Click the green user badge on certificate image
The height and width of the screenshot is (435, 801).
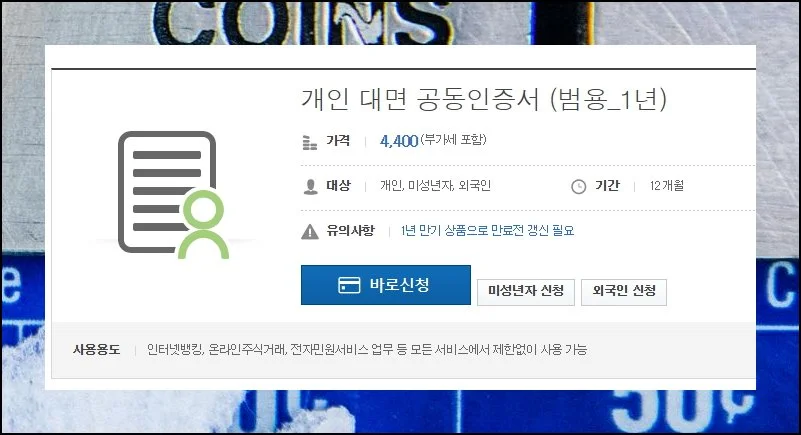[x=204, y=224]
